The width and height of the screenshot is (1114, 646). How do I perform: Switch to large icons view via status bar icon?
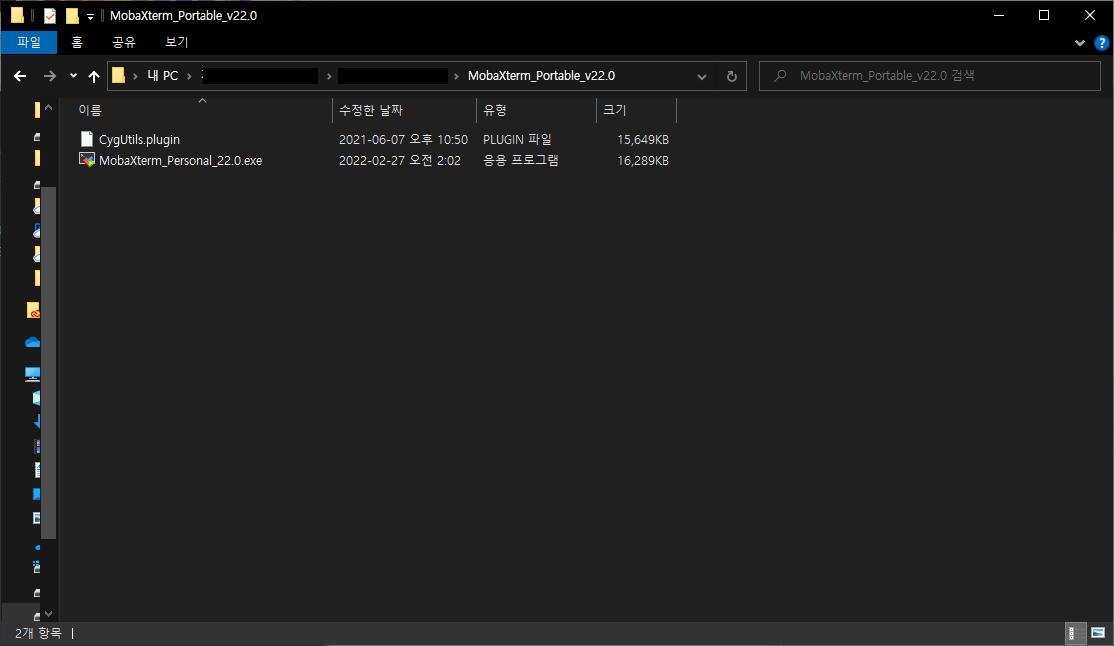tap(1098, 633)
